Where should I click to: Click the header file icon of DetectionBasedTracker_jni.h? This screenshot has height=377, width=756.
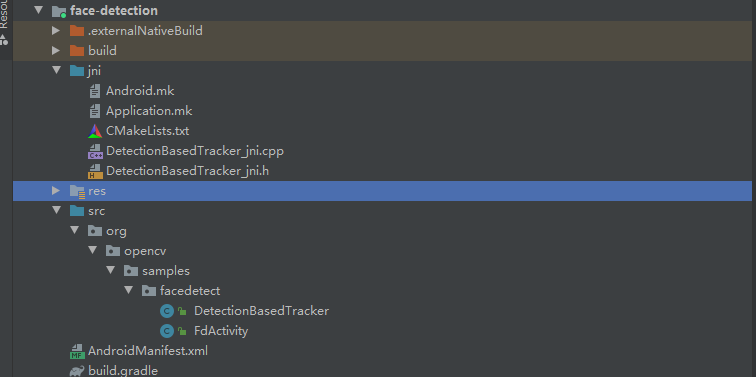pos(95,171)
